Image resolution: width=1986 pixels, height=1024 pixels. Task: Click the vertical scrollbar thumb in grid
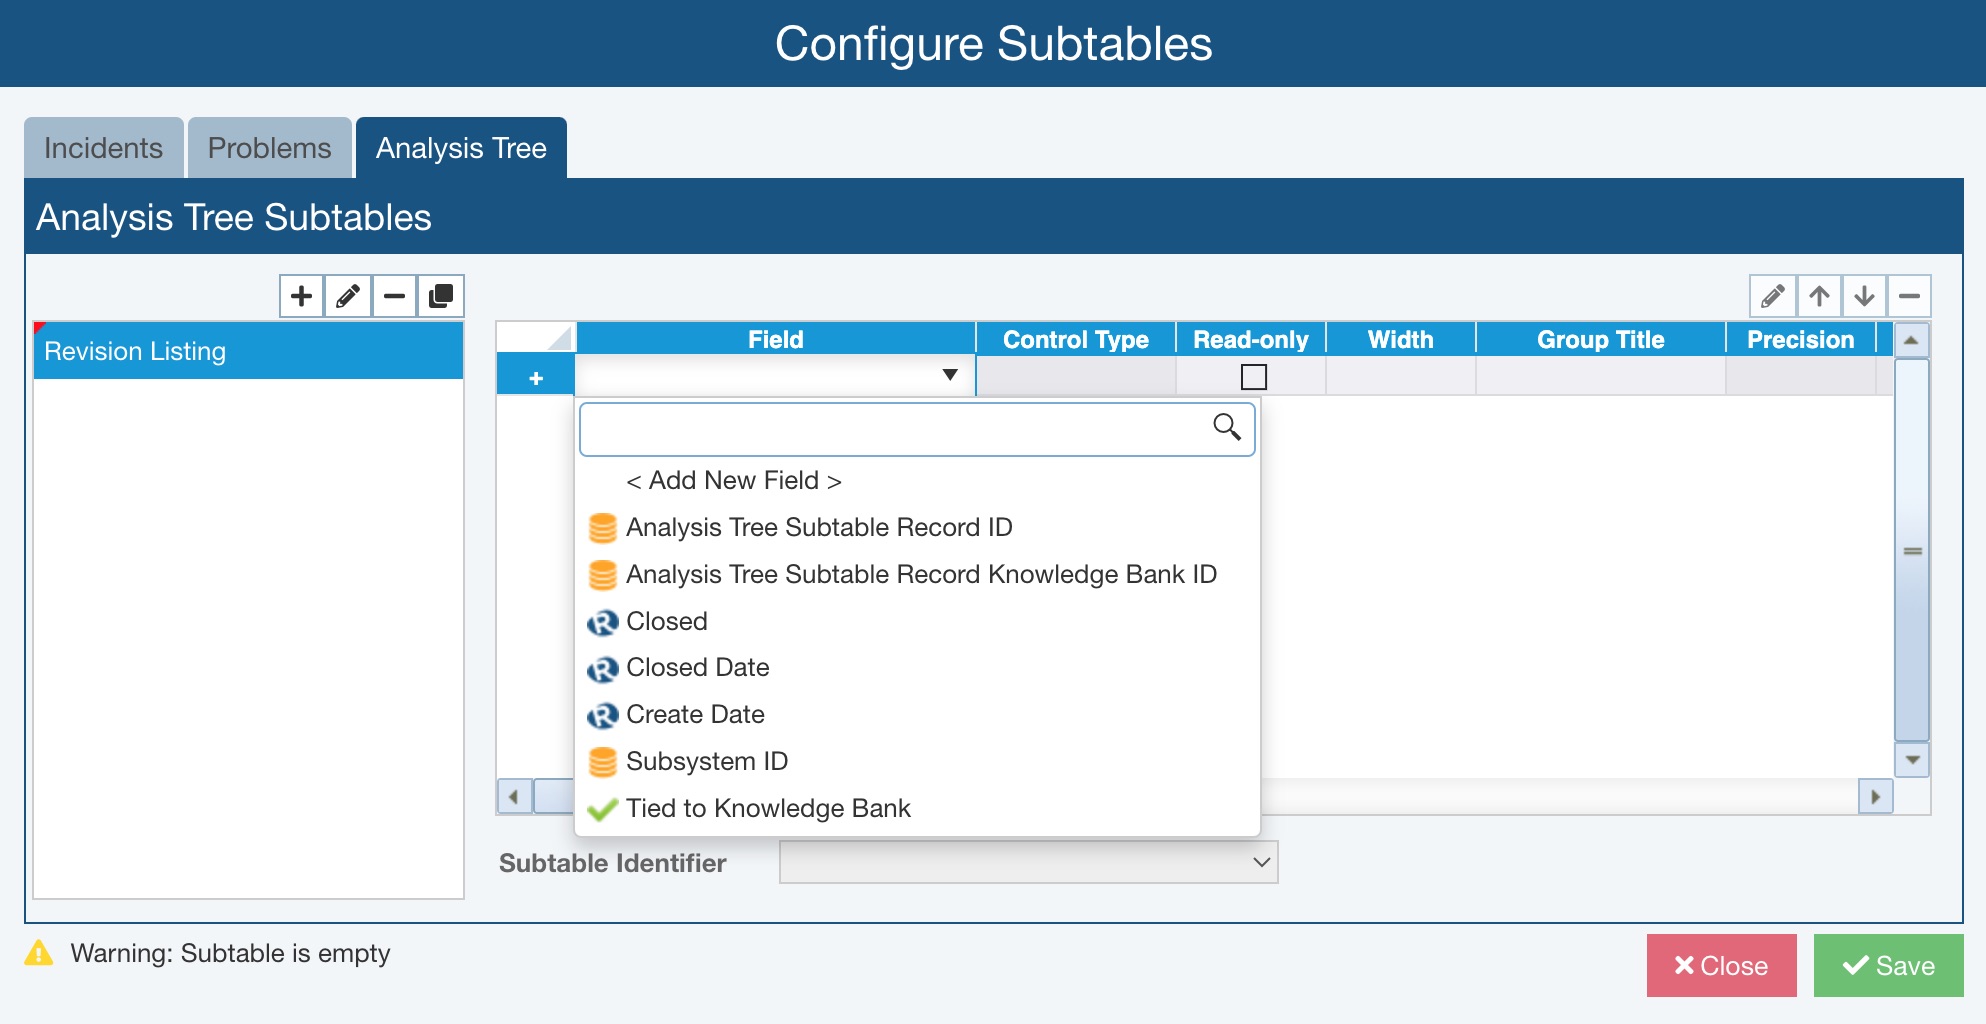[1912, 551]
